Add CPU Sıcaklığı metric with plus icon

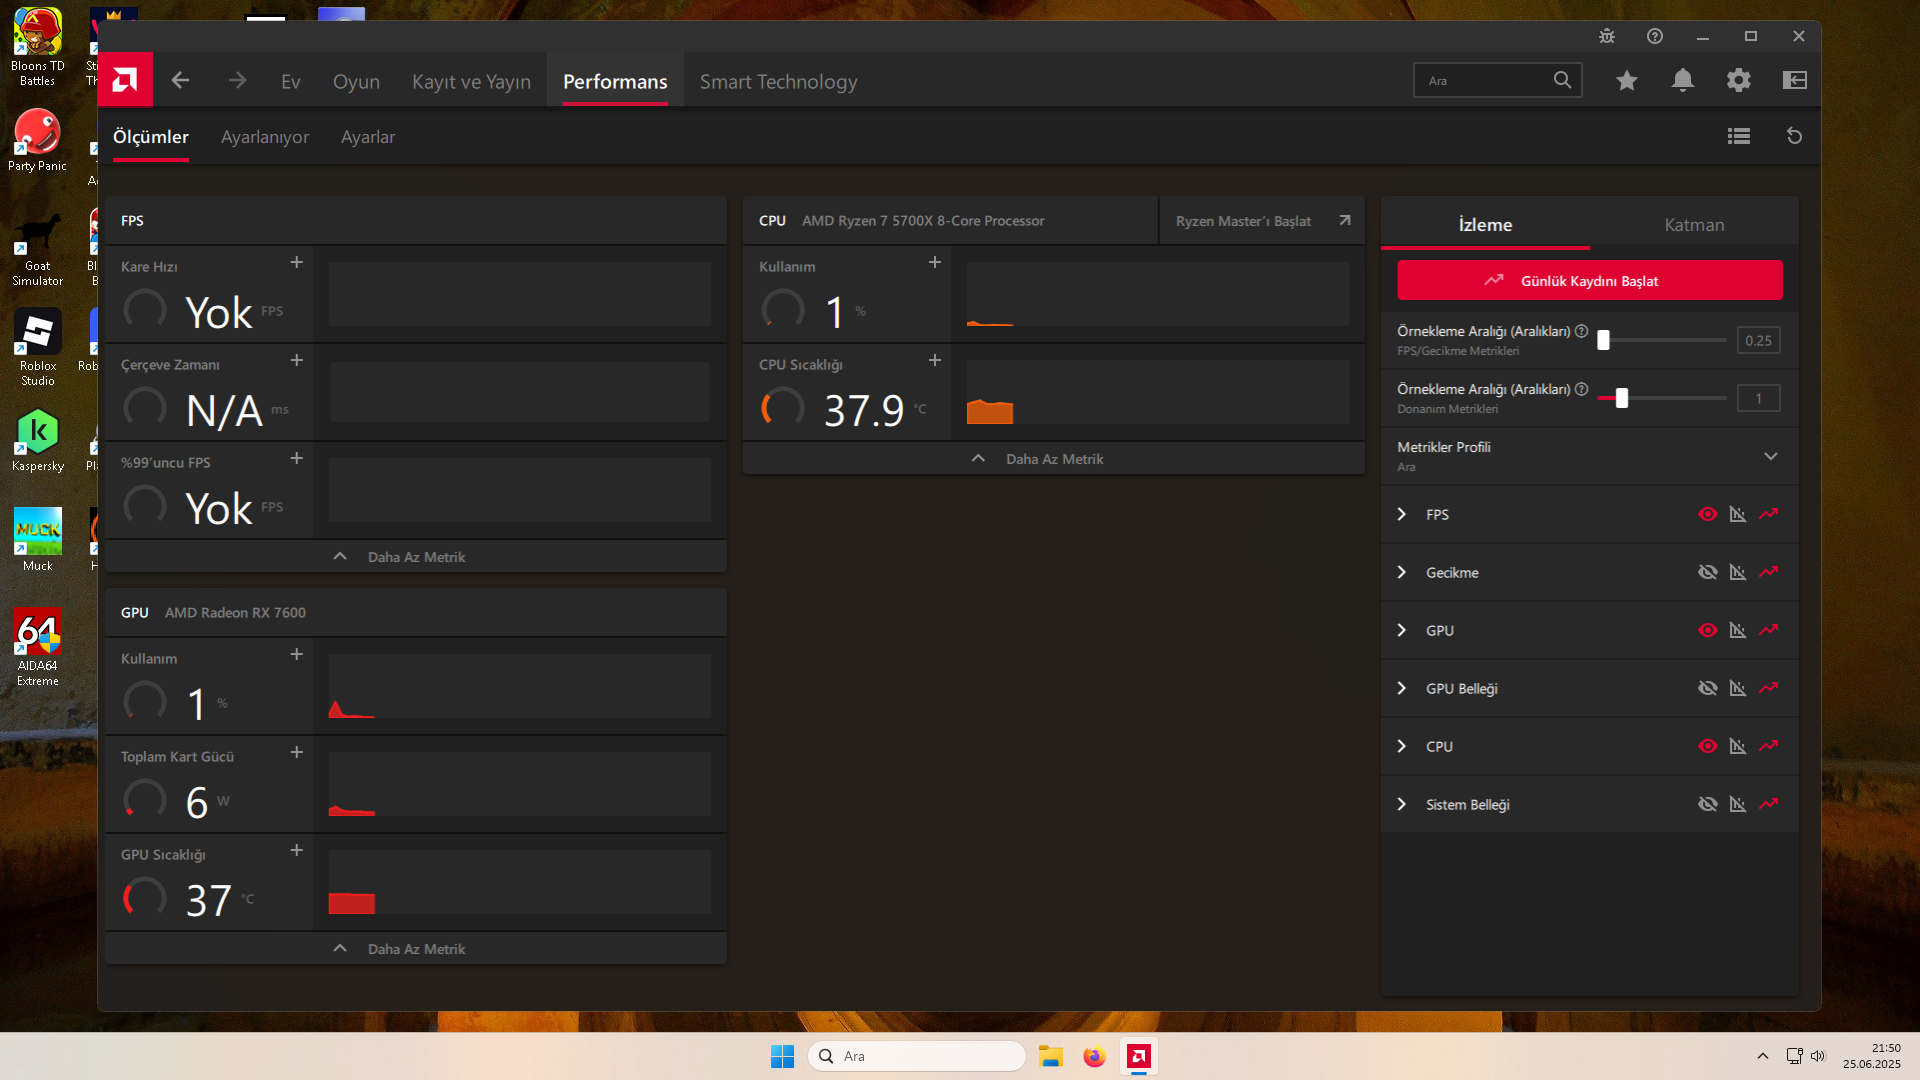point(935,360)
